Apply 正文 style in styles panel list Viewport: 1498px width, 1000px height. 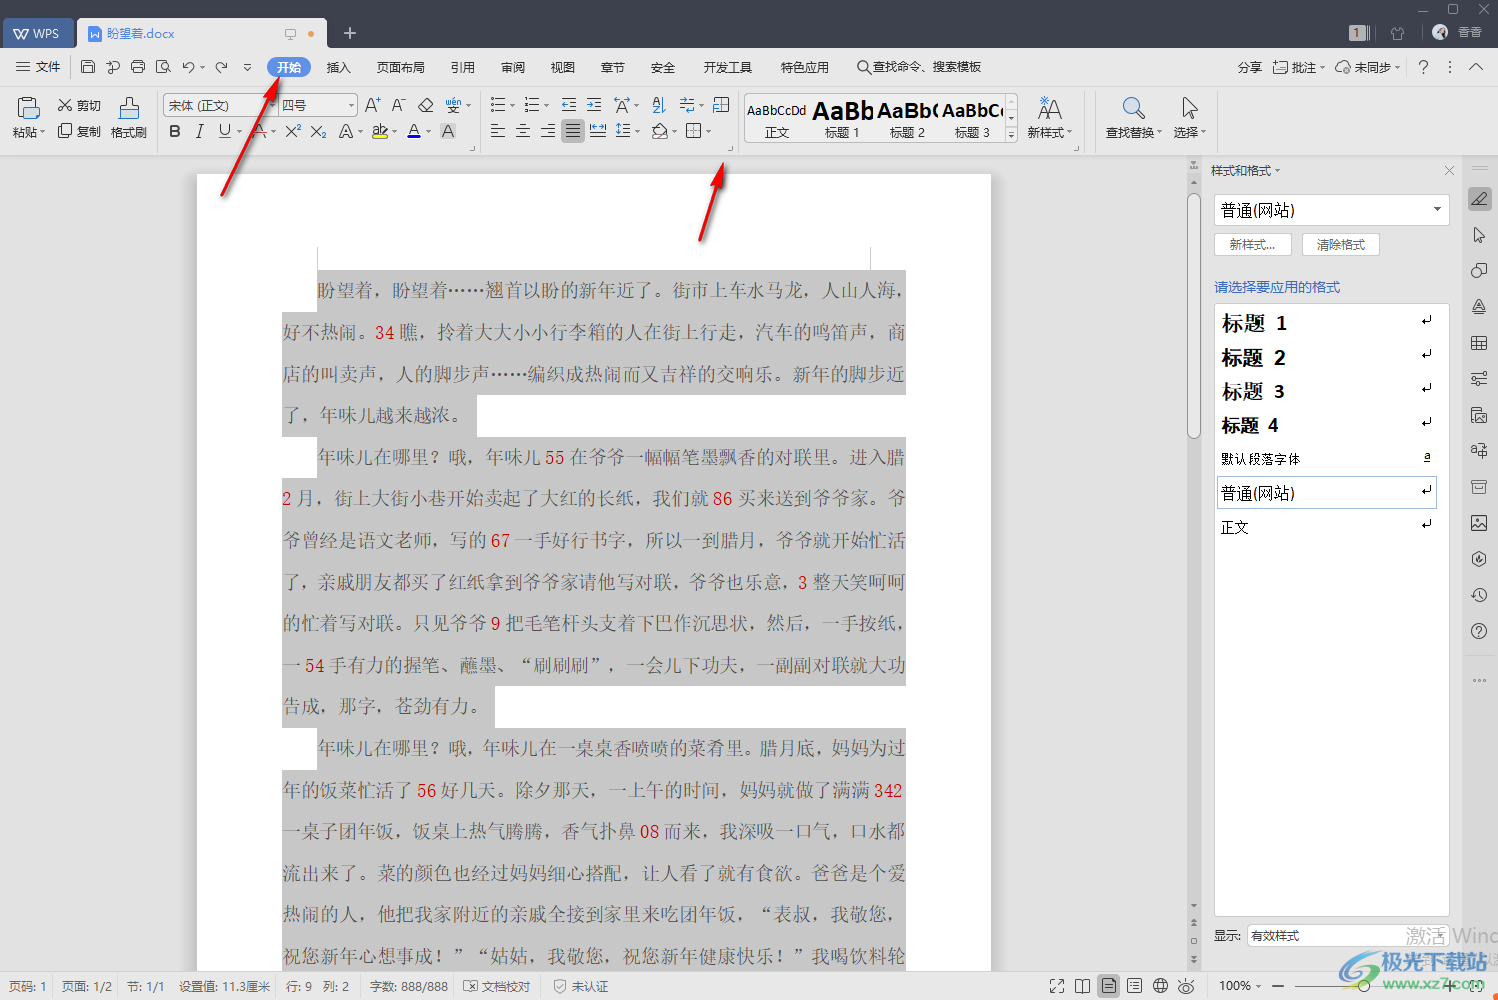click(1325, 527)
